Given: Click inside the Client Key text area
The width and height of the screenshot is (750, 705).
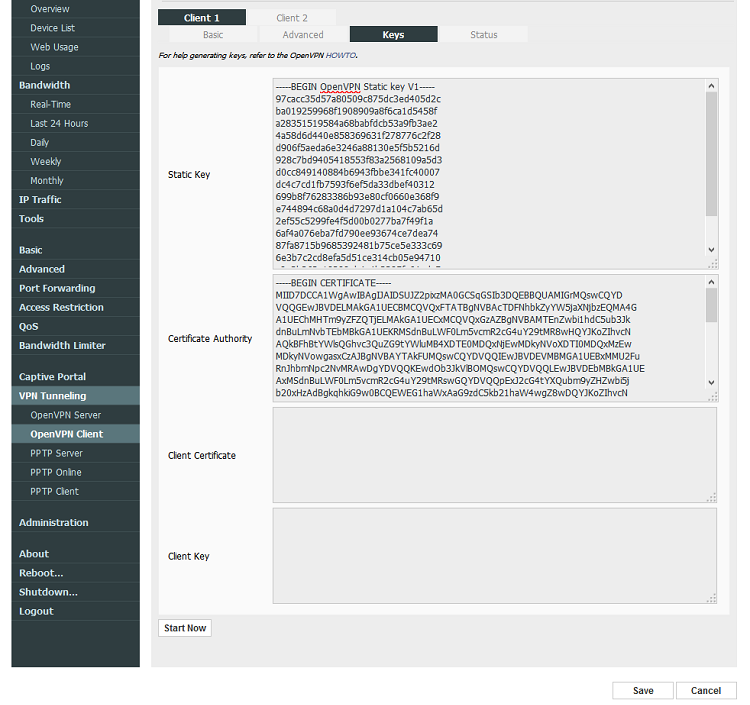Looking at the screenshot, I should pos(494,556).
